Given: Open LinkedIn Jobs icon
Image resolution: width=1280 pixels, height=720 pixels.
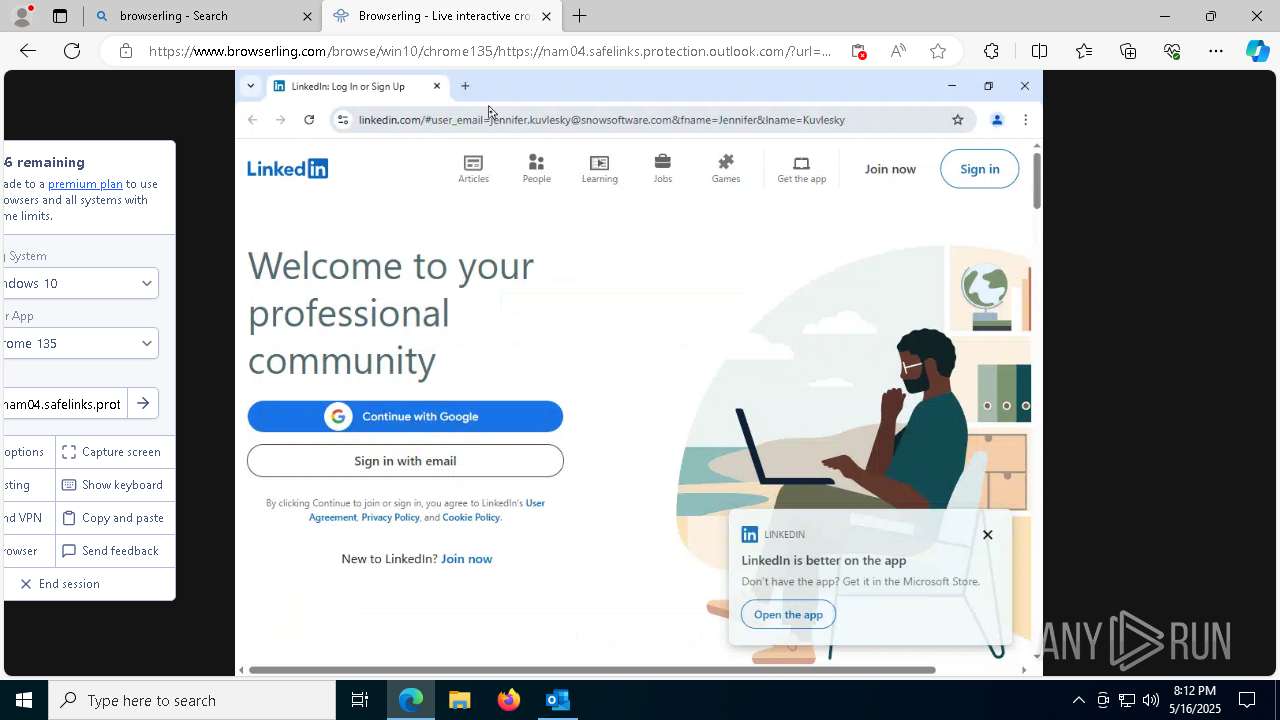Looking at the screenshot, I should pos(662,168).
